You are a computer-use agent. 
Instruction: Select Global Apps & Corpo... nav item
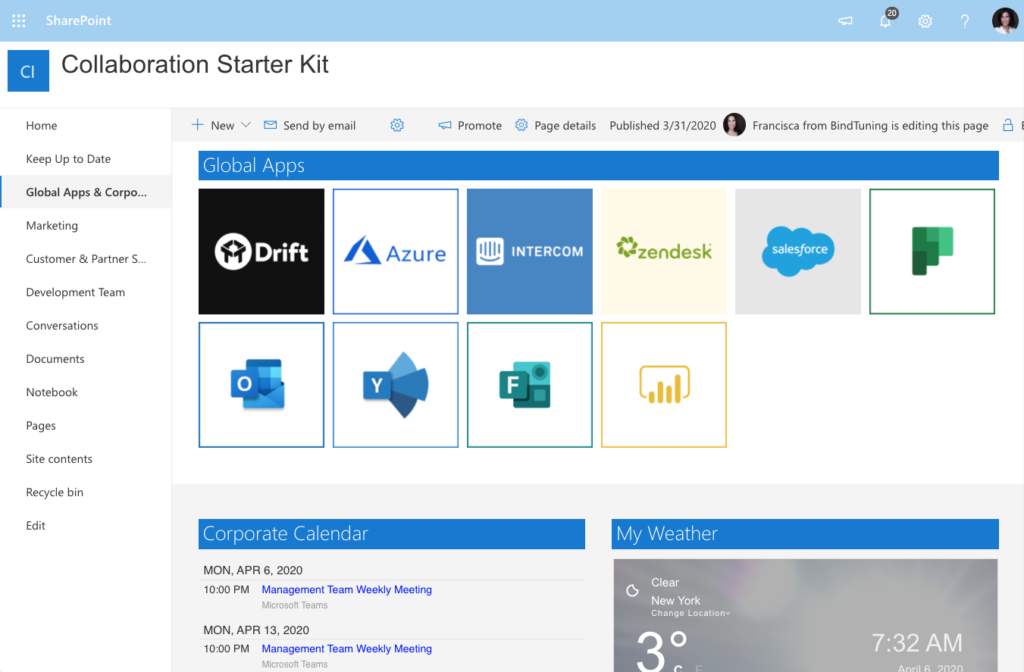coord(86,192)
